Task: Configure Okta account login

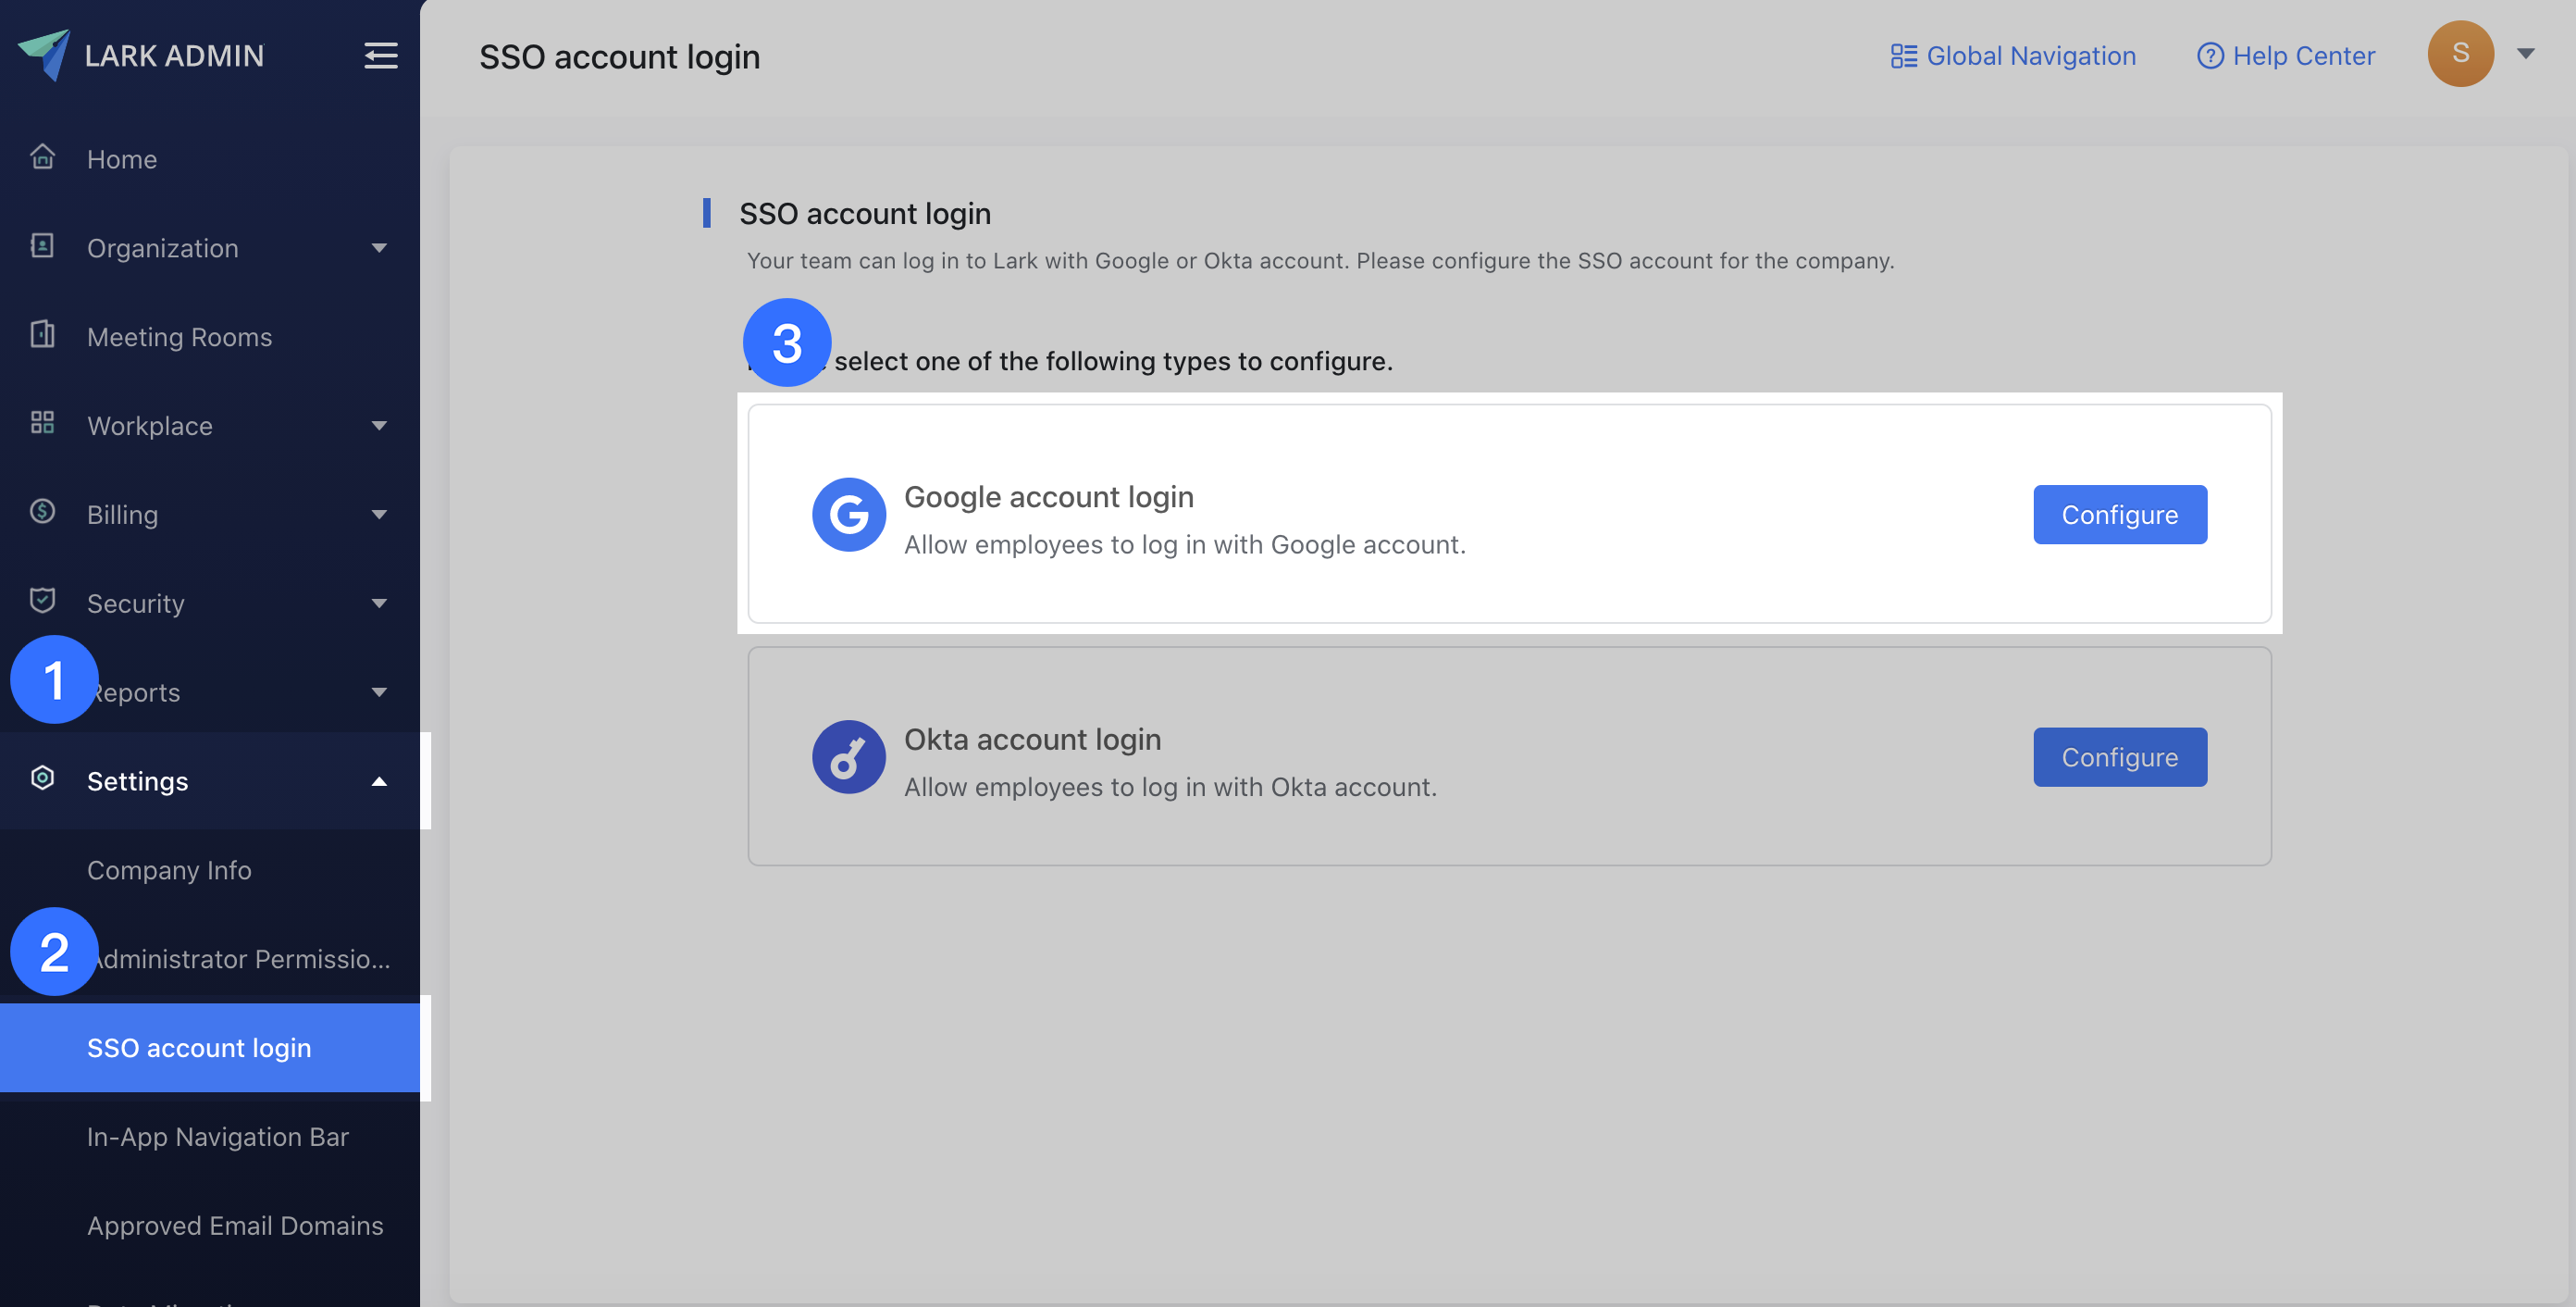Action: [x=2119, y=757]
